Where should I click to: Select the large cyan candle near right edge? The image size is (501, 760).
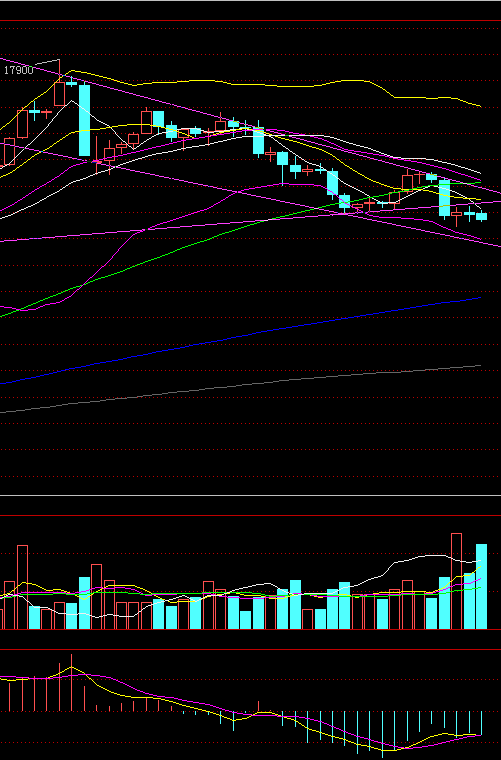pyautogui.click(x=444, y=198)
